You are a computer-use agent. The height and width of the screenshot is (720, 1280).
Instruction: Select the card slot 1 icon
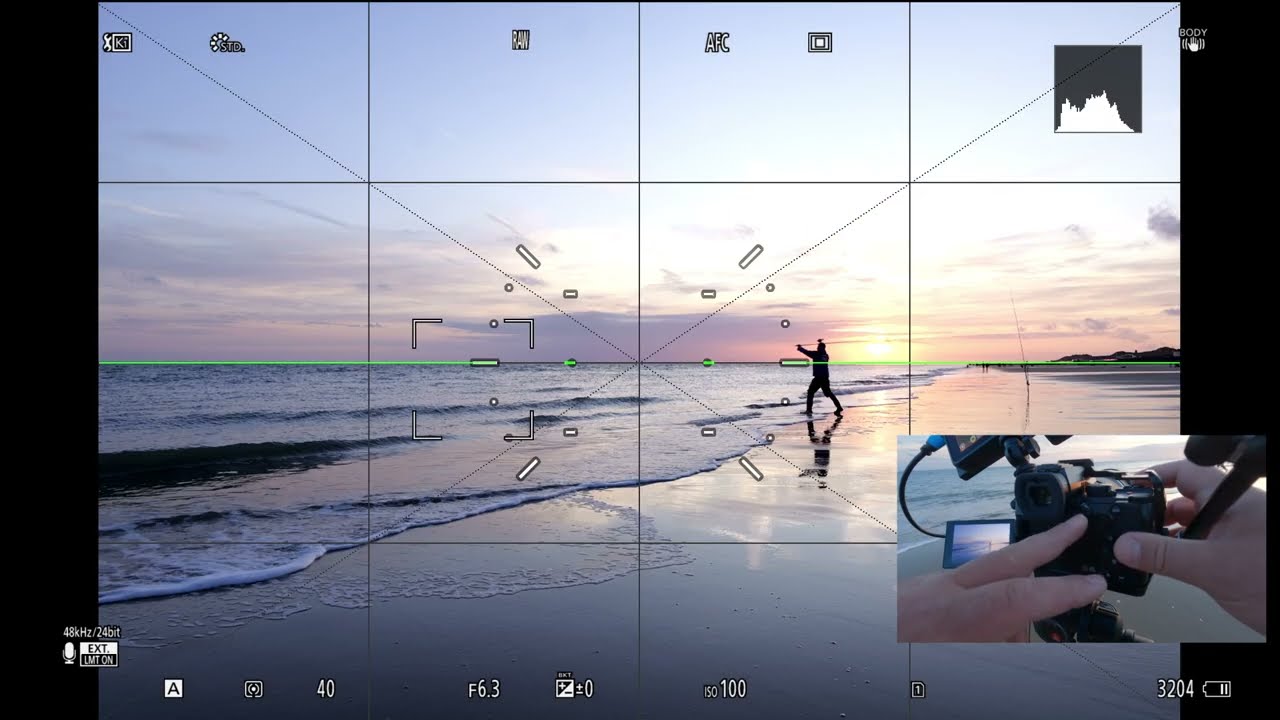918,689
